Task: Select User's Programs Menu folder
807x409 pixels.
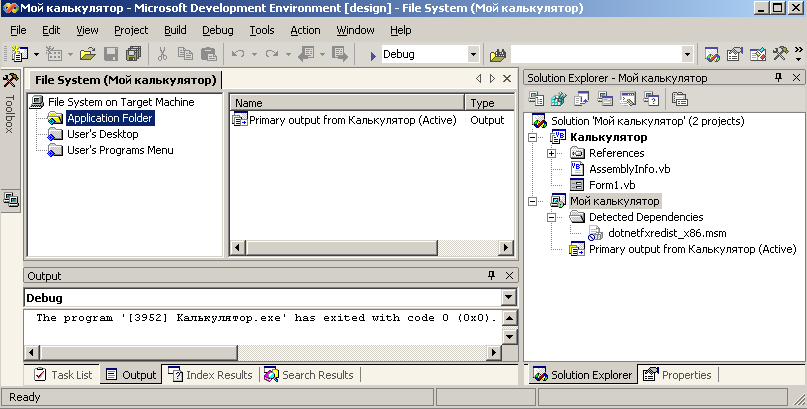Action: click(120, 150)
